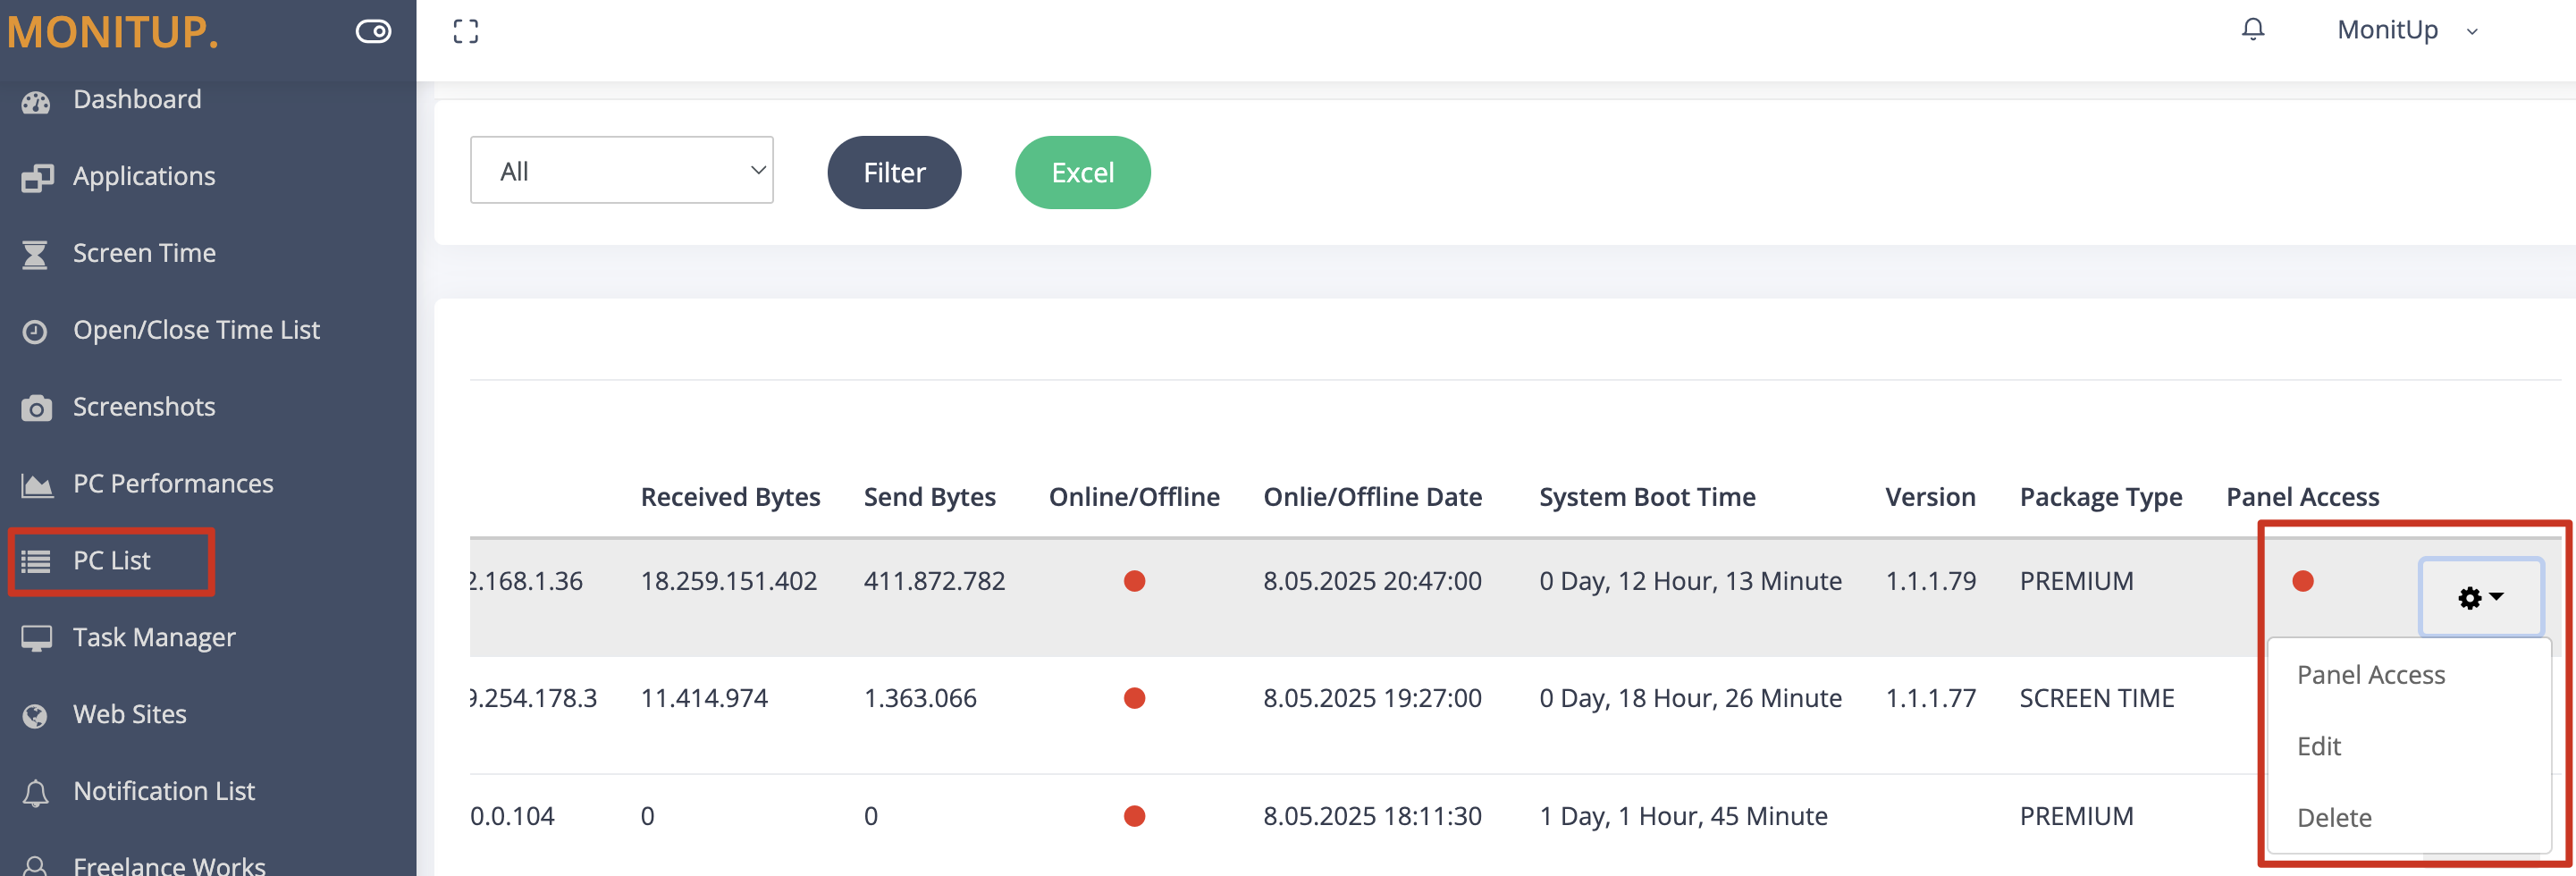Click the Dashboard gauge icon
2576x876 pixels.
36,102
